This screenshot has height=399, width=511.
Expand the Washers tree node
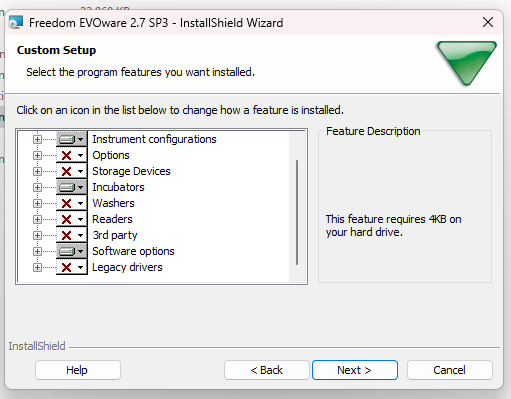point(37,203)
